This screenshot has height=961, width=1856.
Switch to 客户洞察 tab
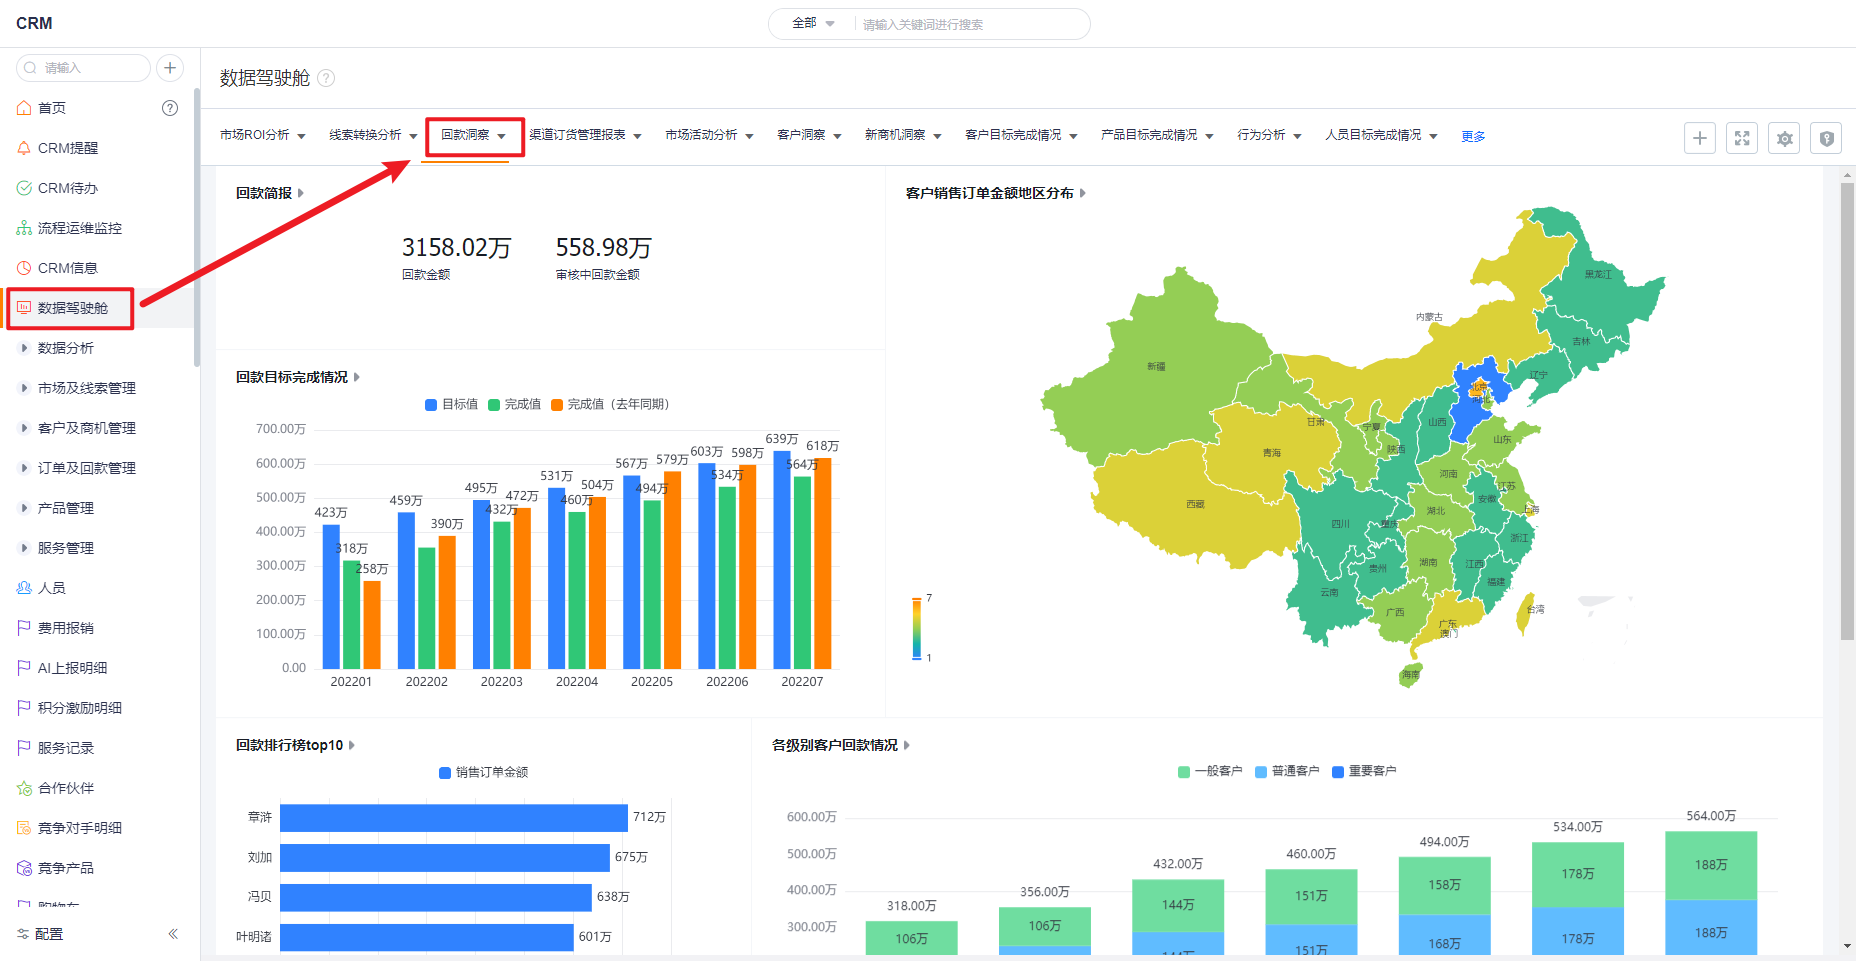801,135
